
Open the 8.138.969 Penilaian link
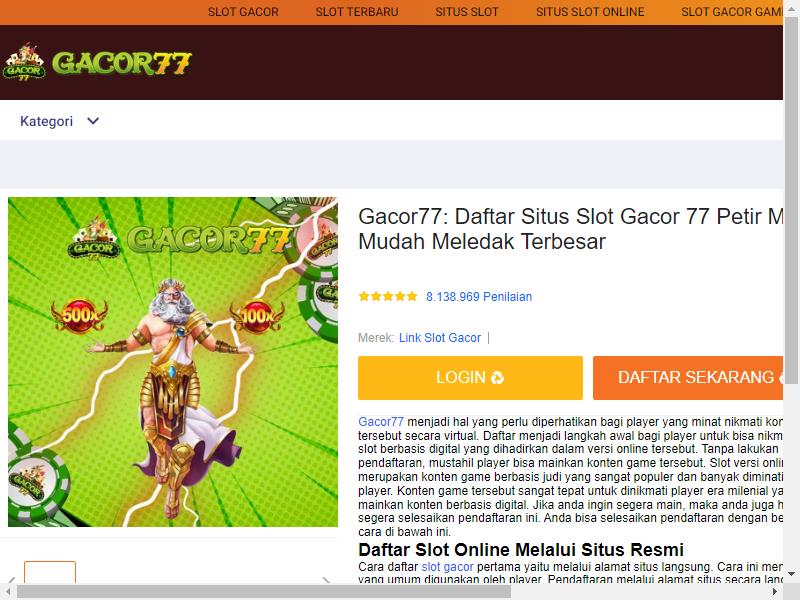(x=479, y=296)
